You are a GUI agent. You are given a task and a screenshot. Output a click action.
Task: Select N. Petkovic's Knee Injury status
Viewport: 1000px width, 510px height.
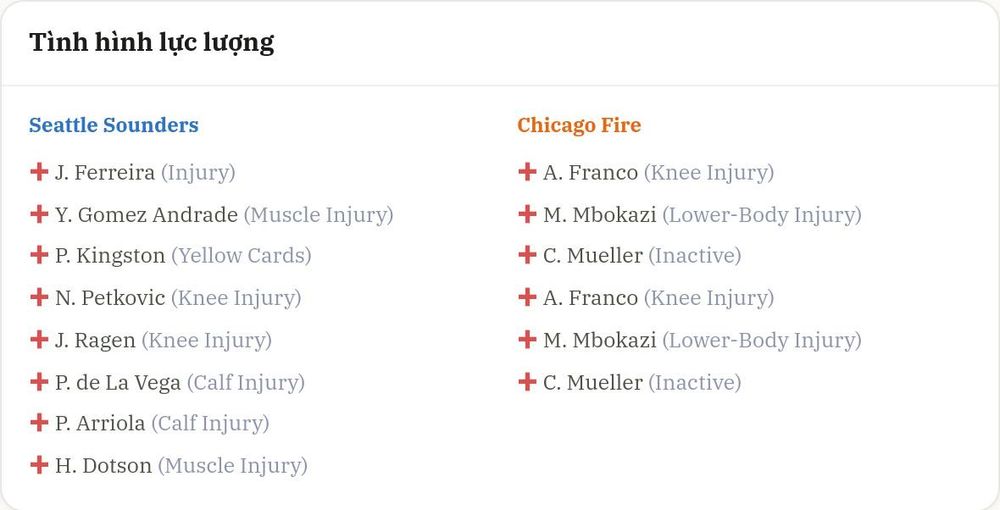pos(236,298)
